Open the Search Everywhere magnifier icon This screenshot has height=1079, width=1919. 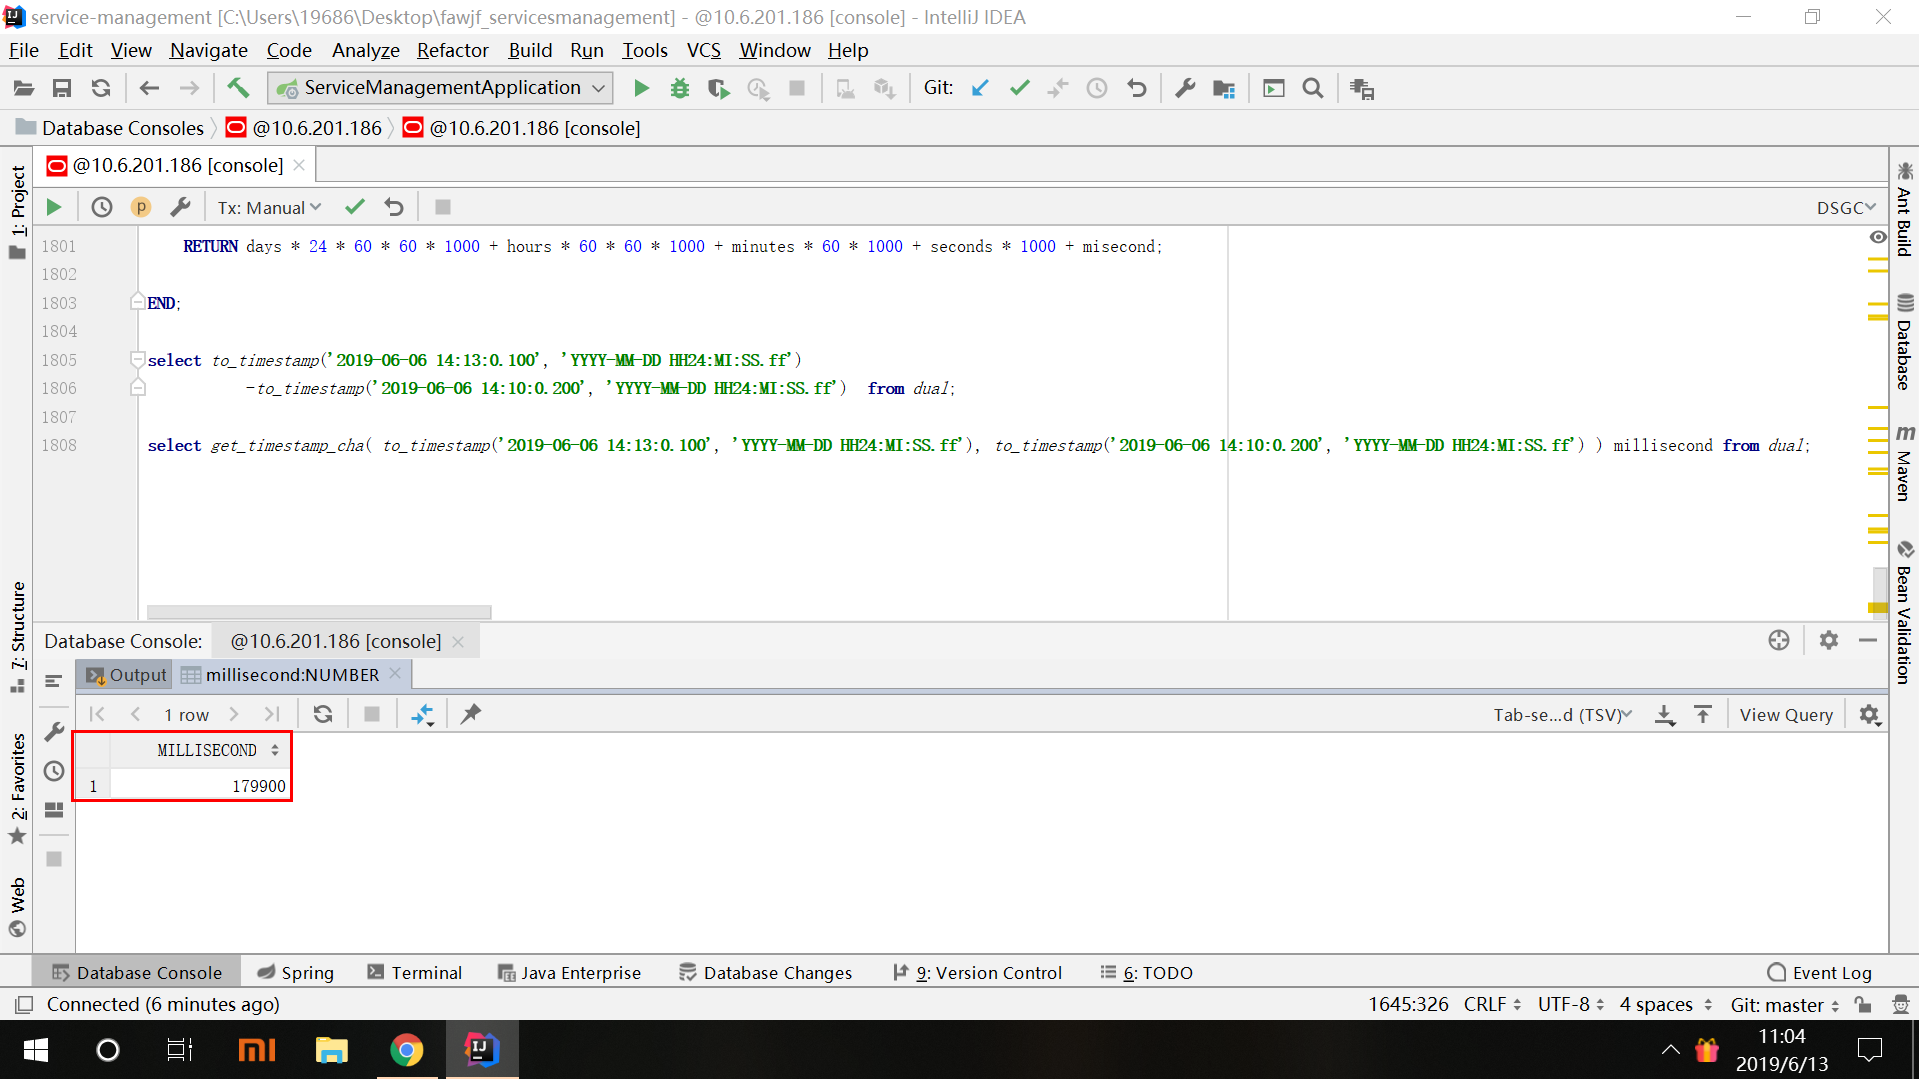pyautogui.click(x=1312, y=88)
